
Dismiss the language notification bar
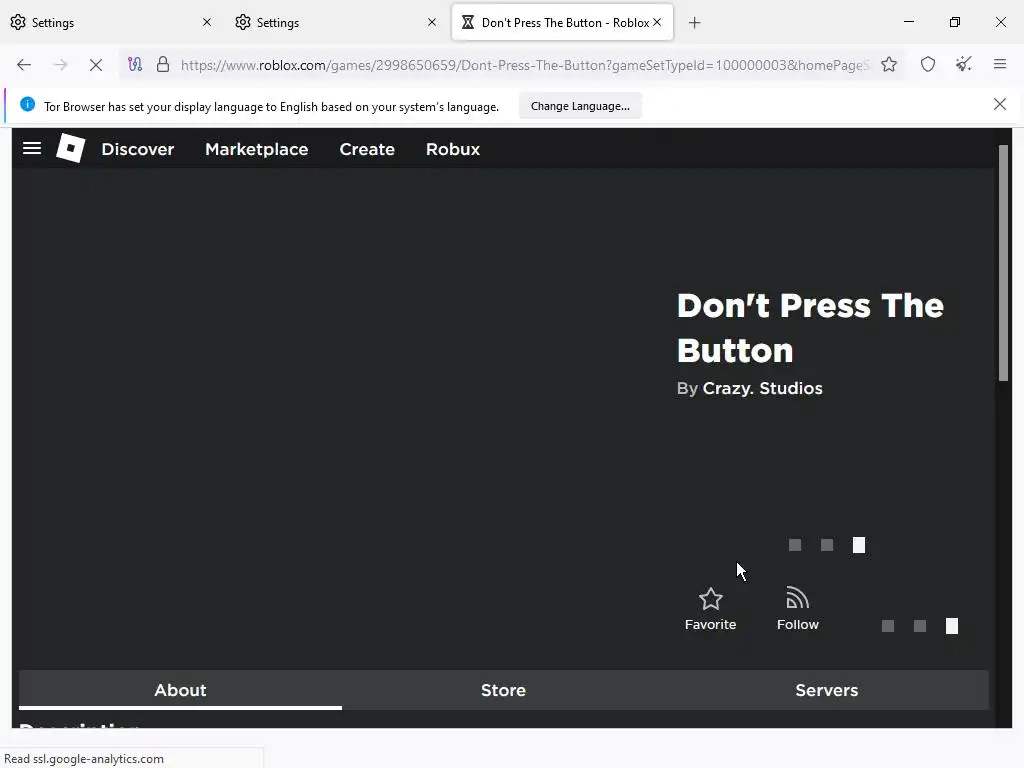[x=1000, y=104]
